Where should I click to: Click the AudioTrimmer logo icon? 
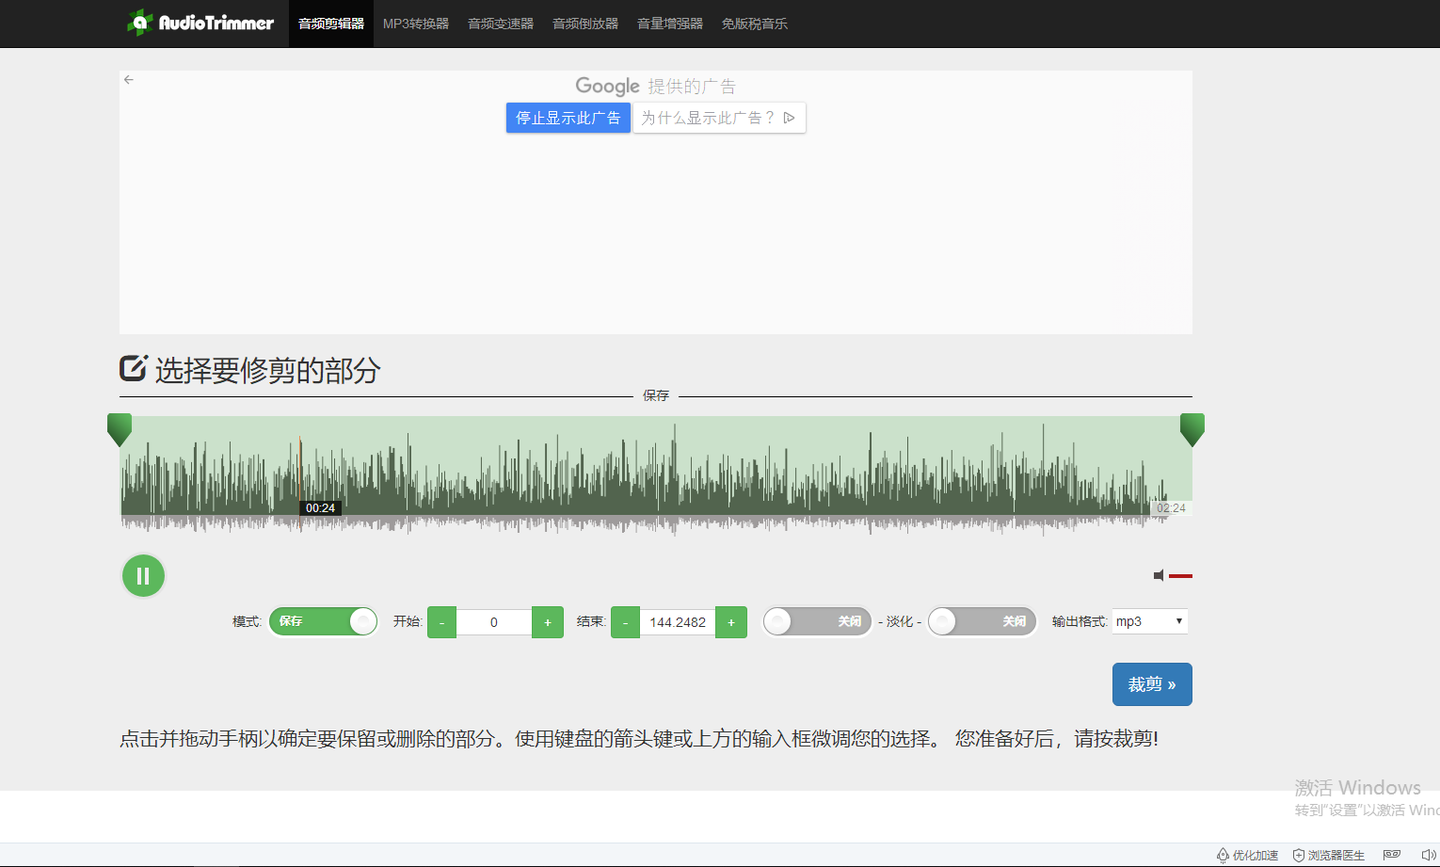point(138,22)
